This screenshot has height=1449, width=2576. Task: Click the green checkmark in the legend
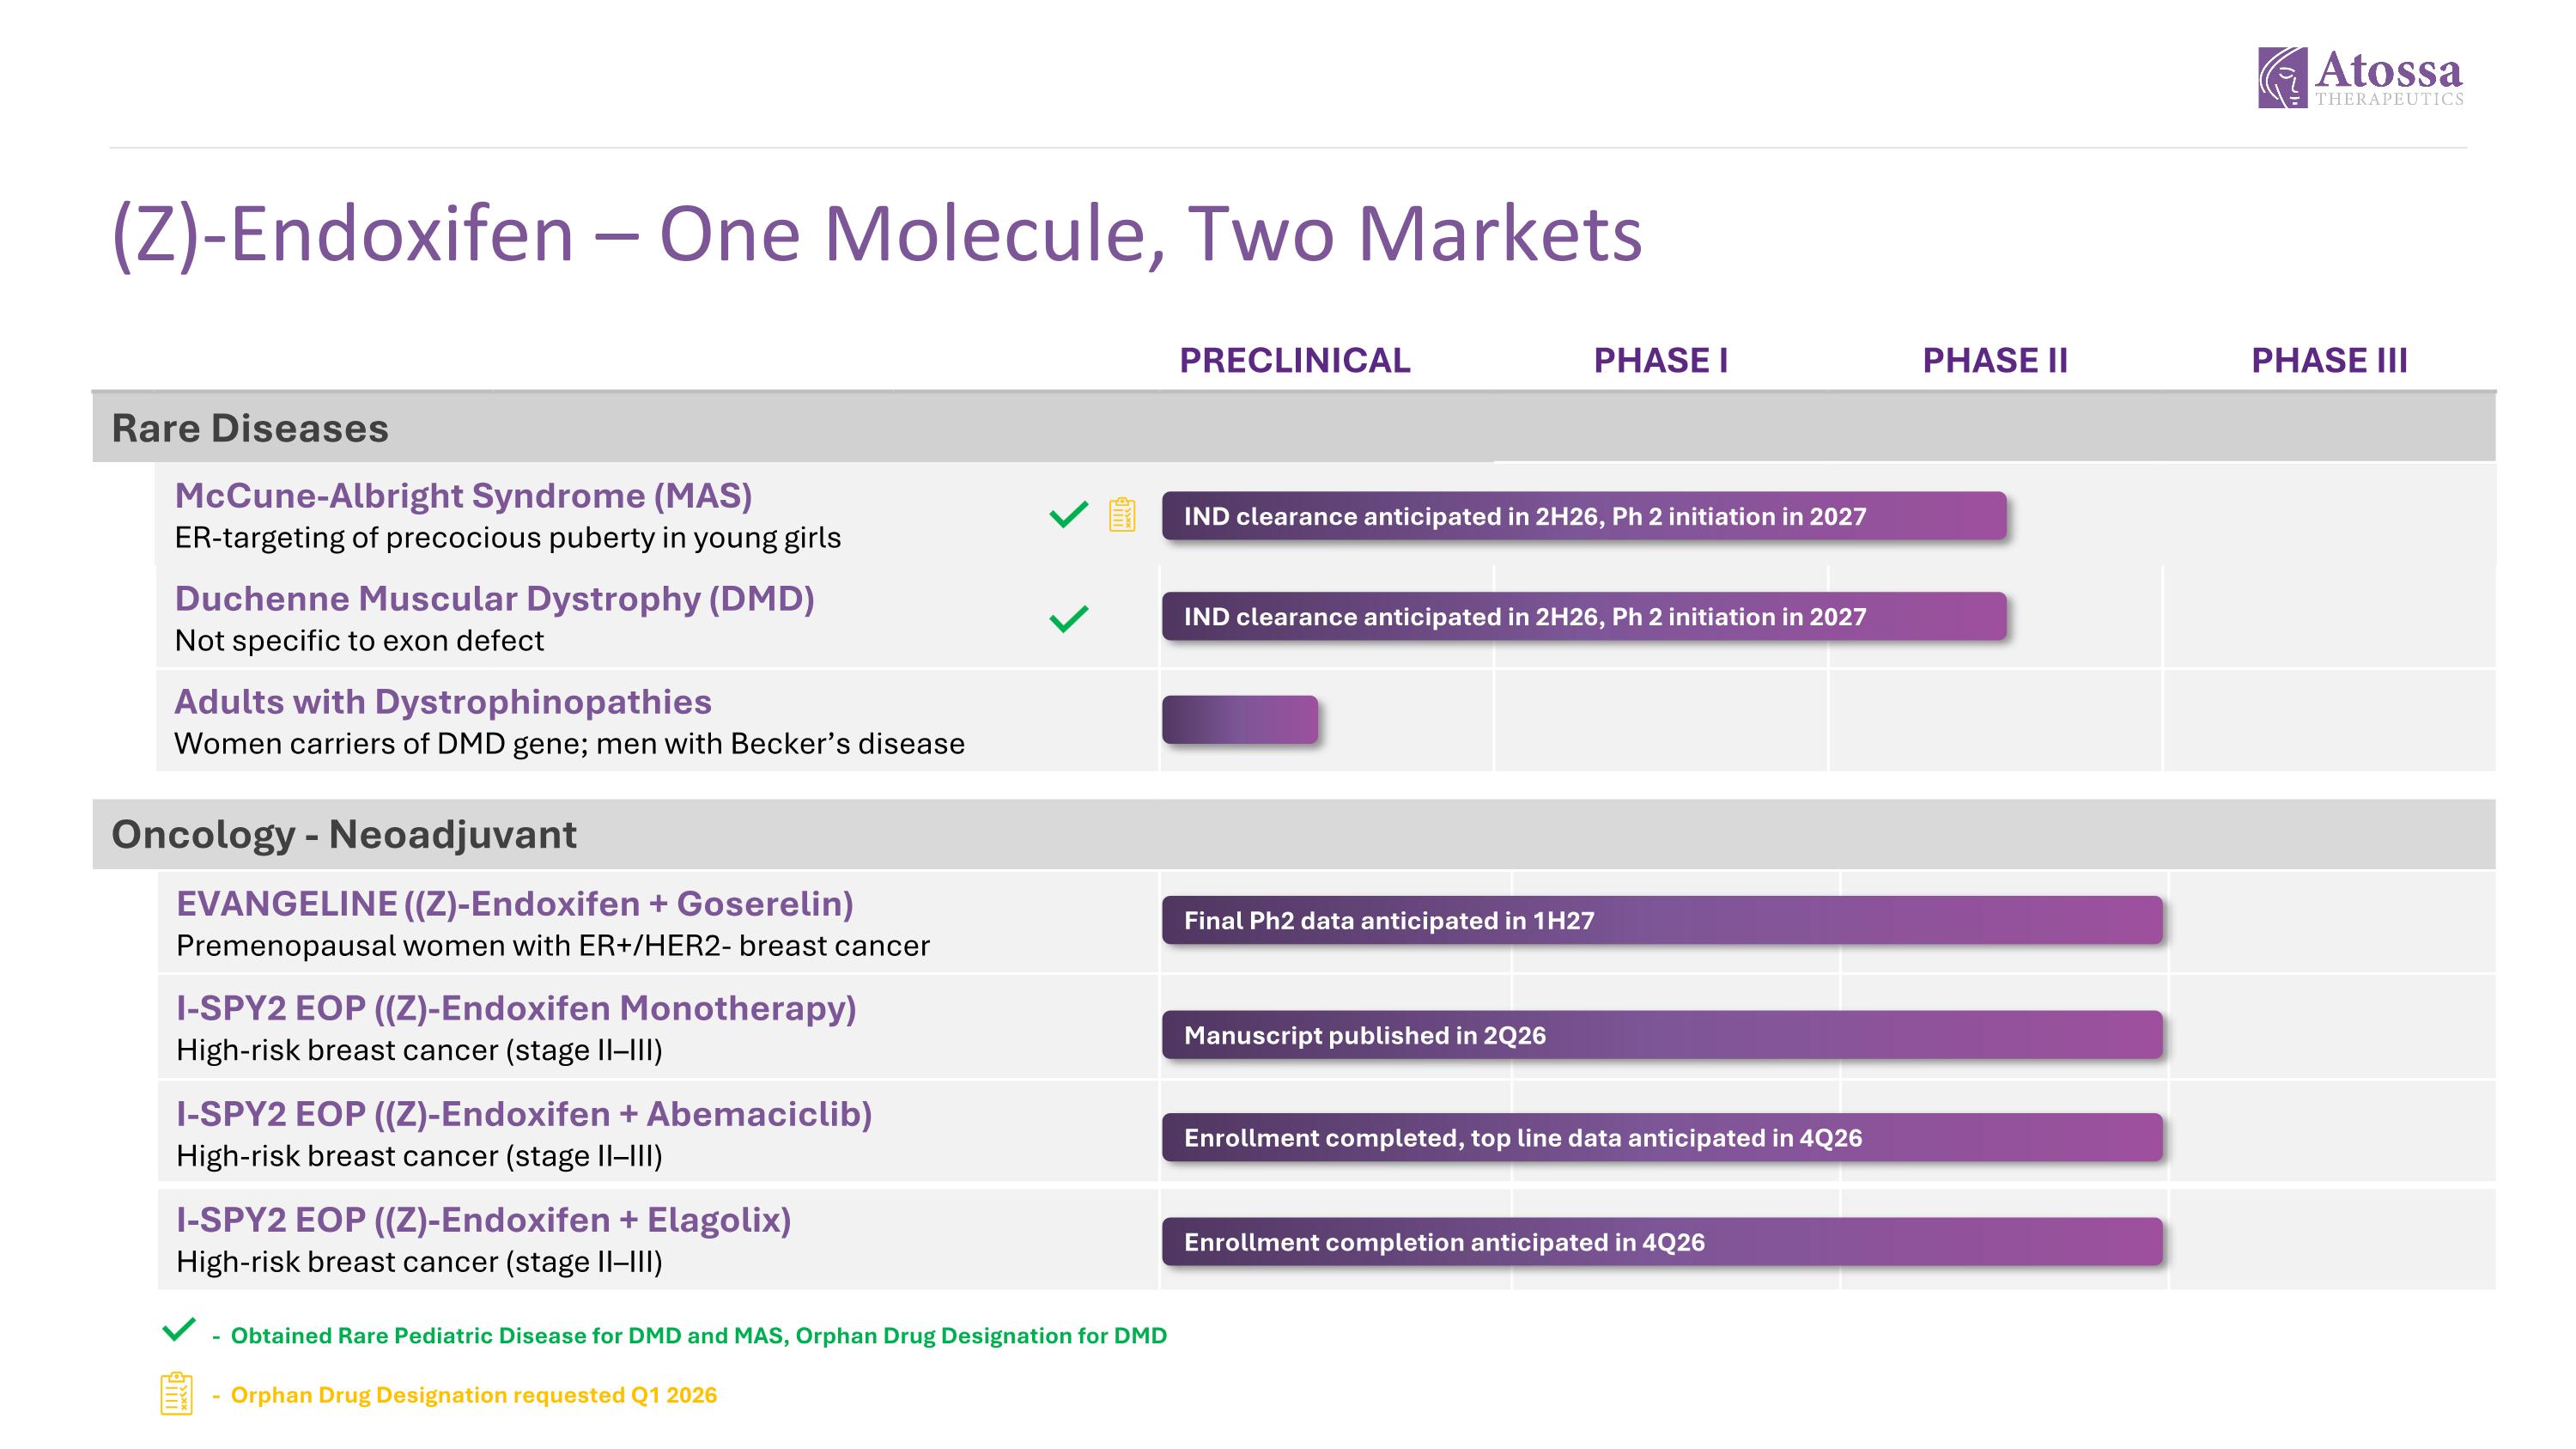(x=179, y=1329)
